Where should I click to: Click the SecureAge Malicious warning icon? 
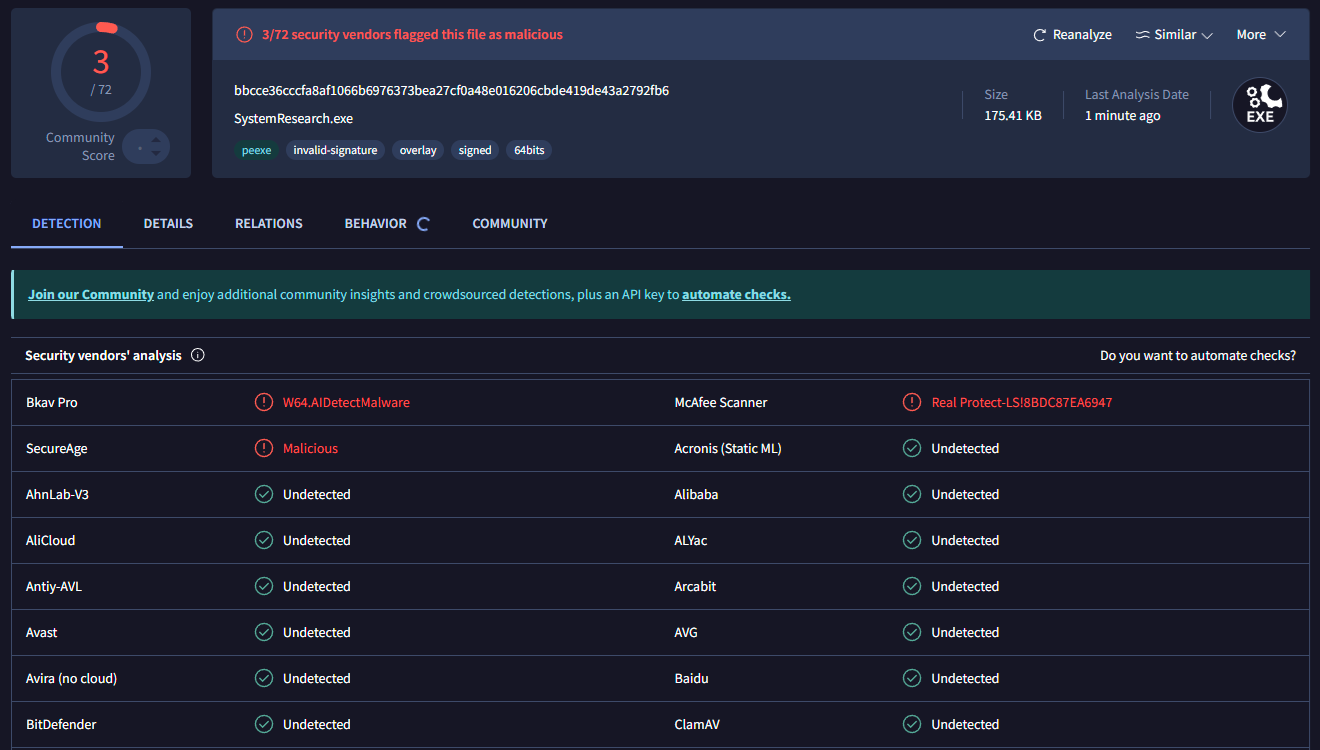point(264,448)
